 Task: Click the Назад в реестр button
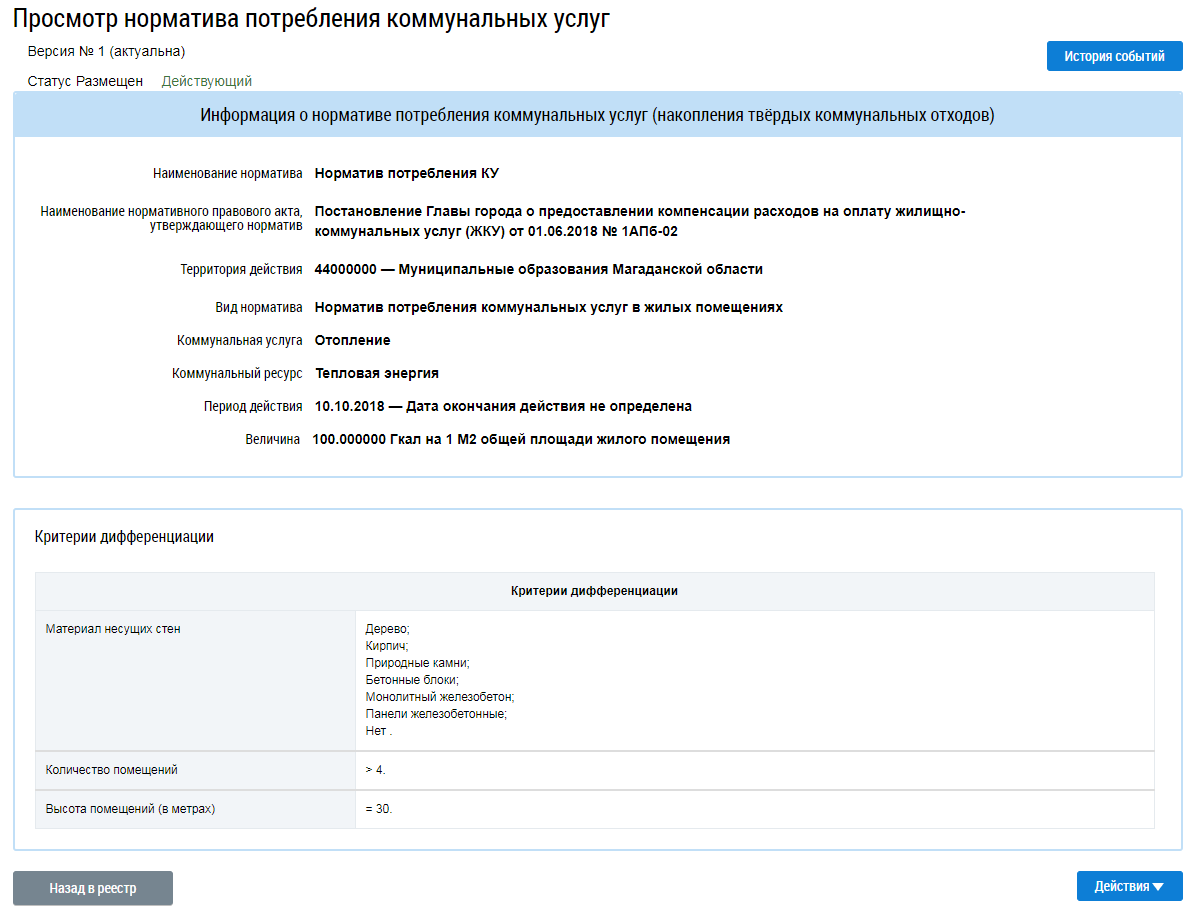92,888
